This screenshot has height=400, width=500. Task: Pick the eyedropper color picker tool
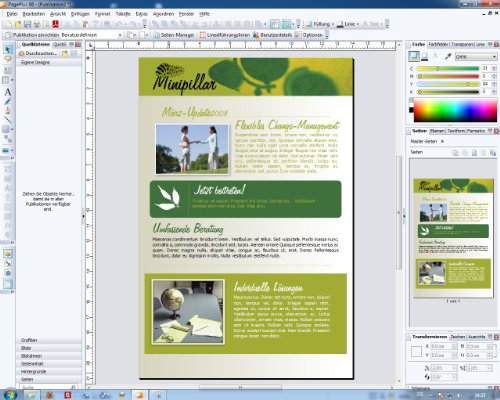(448, 57)
